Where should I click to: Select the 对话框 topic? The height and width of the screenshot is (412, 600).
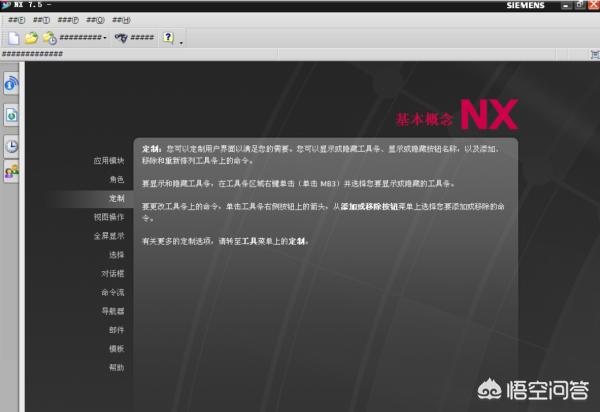pyautogui.click(x=113, y=274)
